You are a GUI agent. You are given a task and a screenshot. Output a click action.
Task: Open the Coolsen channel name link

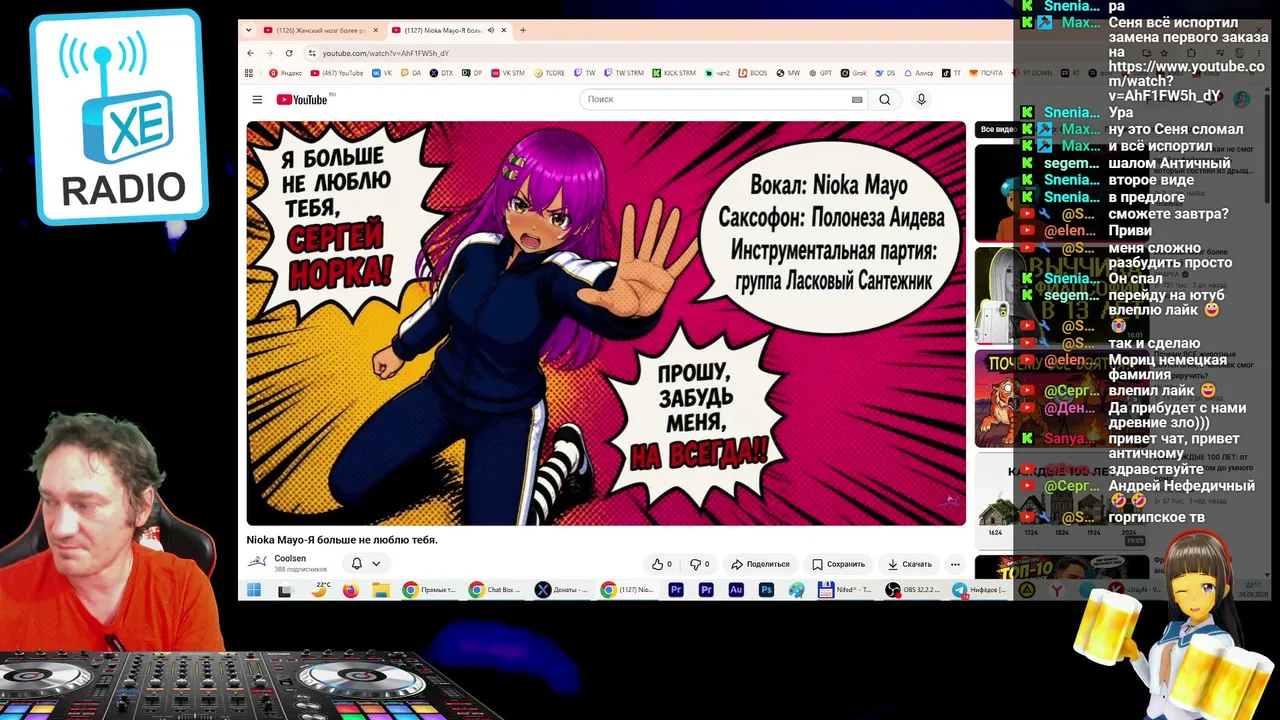tap(290, 559)
